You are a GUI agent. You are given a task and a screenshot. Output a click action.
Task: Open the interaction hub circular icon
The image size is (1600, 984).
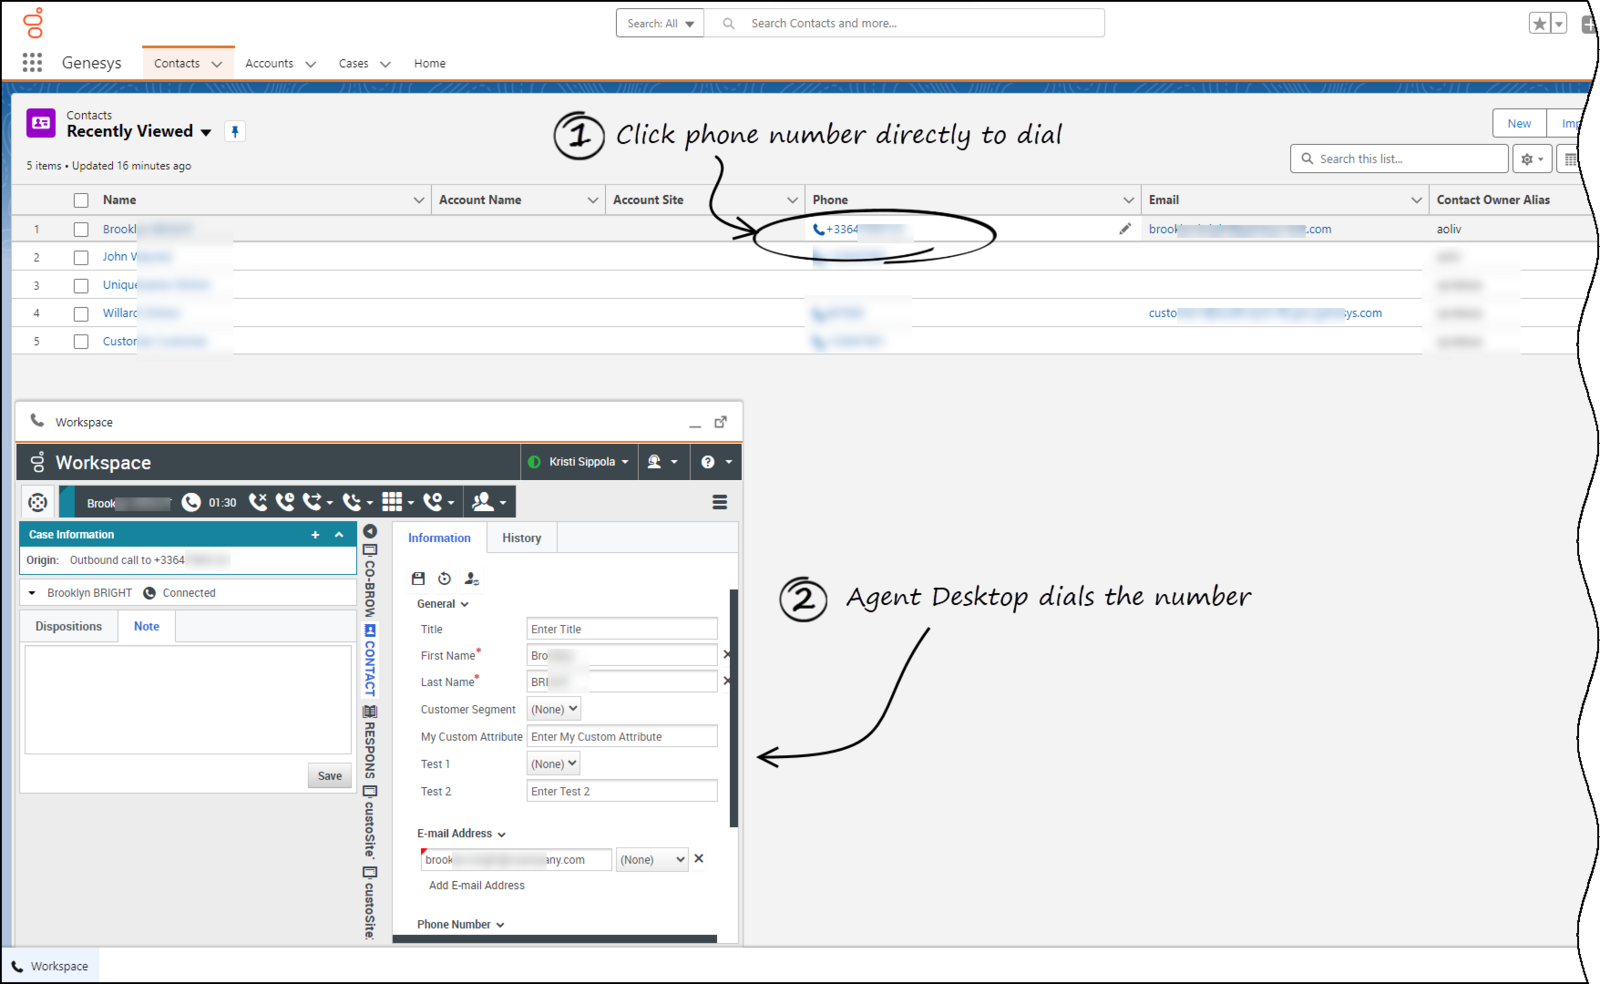(38, 502)
